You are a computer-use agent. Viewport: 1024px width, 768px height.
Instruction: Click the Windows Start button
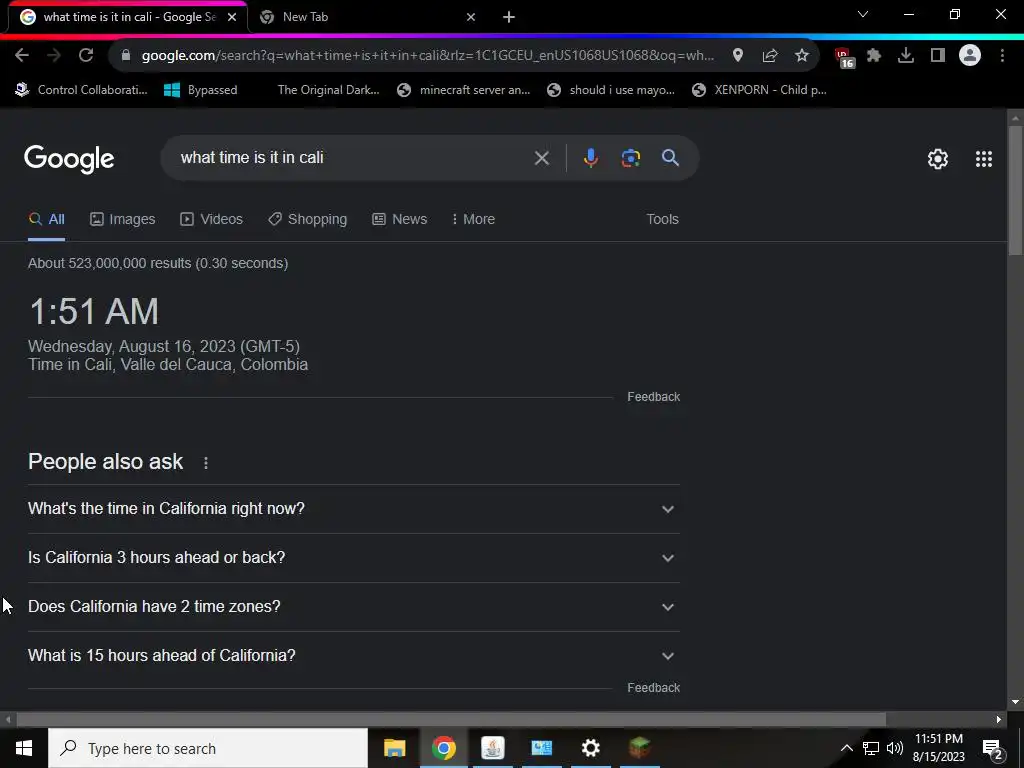pyautogui.click(x=24, y=748)
